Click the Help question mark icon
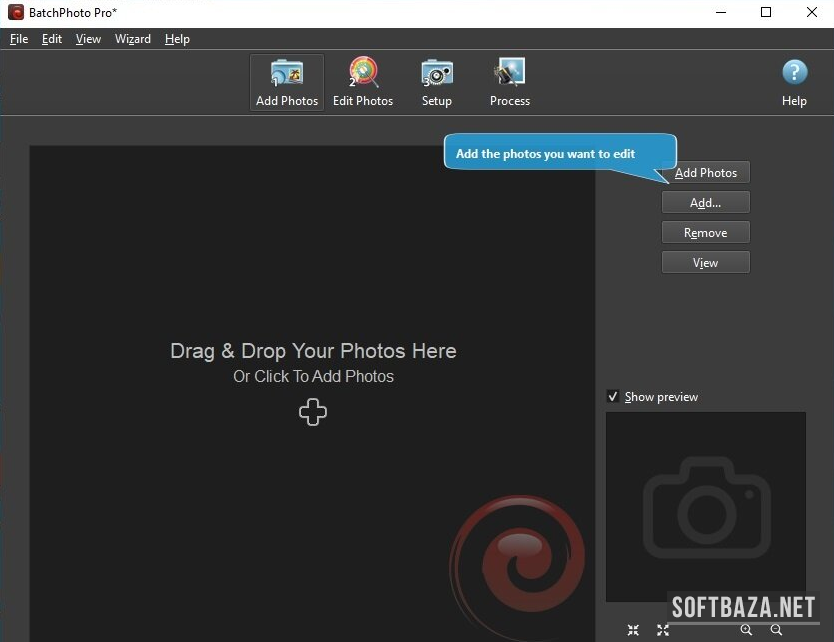 pos(794,82)
